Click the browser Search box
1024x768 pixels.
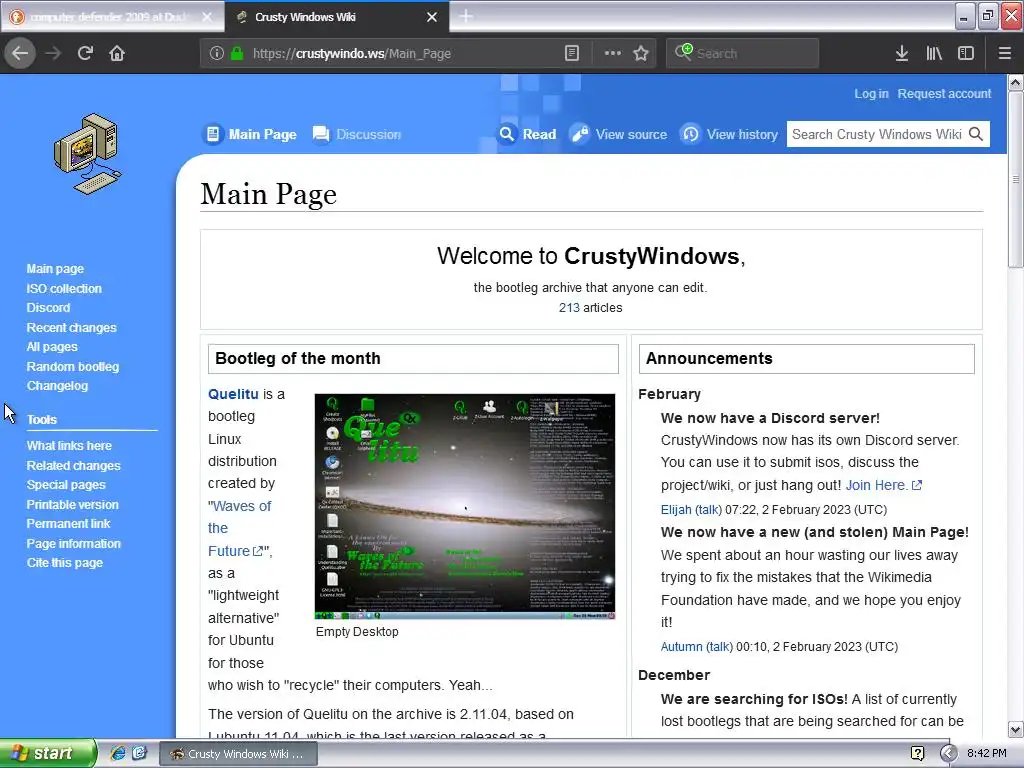point(743,54)
